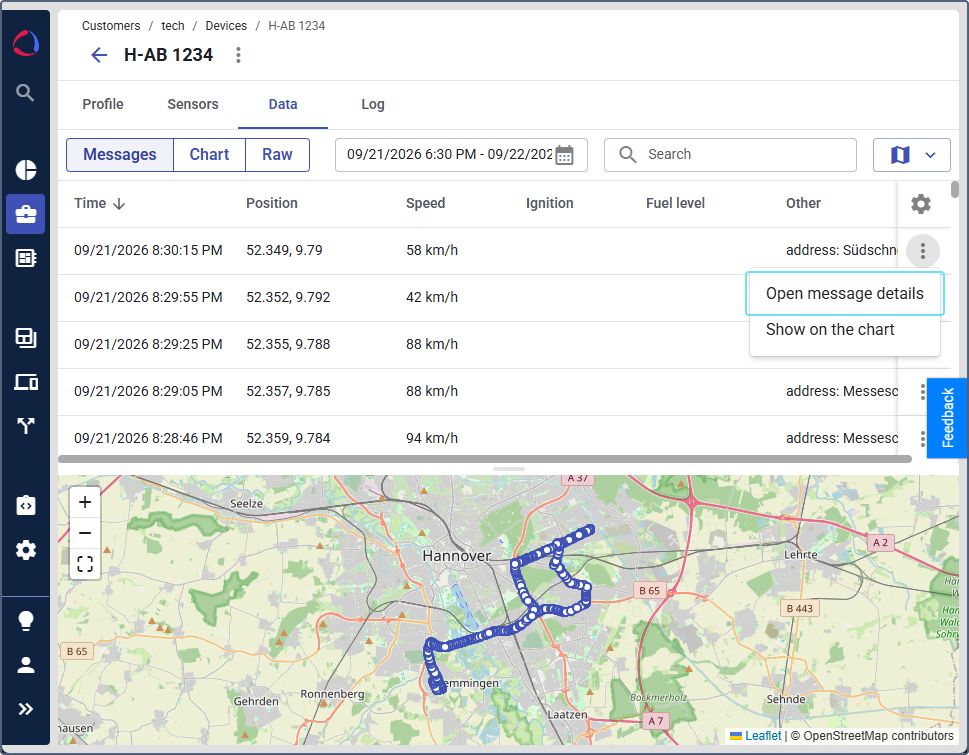
Task: Open the sidebar settings gear icon
Action: [x=25, y=549]
